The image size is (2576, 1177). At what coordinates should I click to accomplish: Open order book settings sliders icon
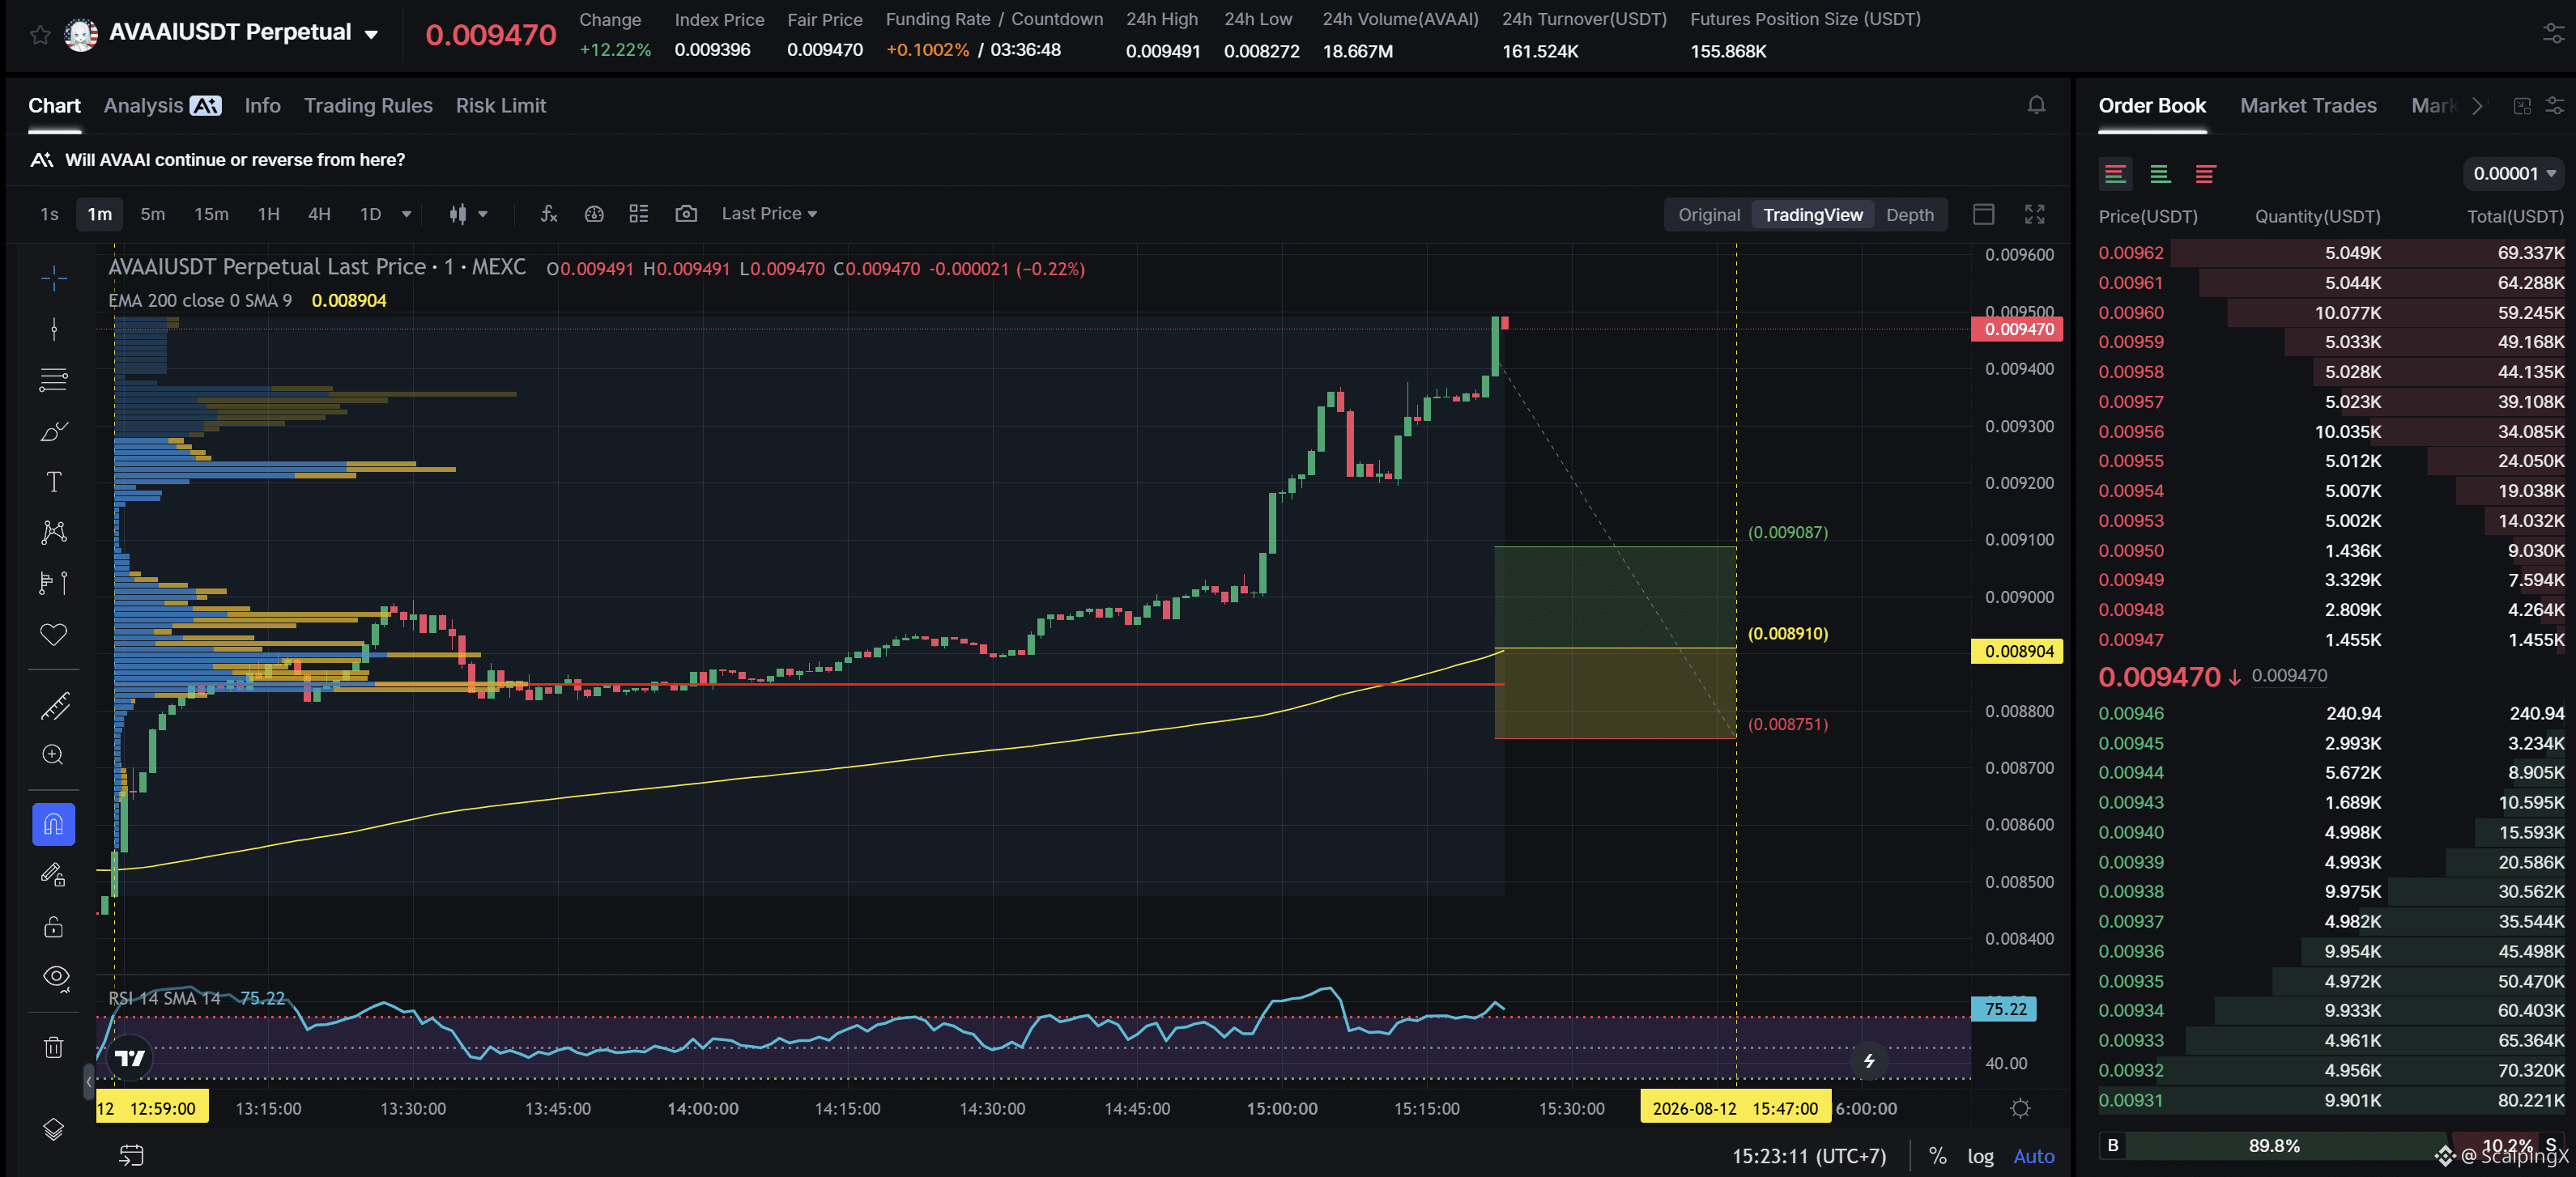[x=2555, y=106]
